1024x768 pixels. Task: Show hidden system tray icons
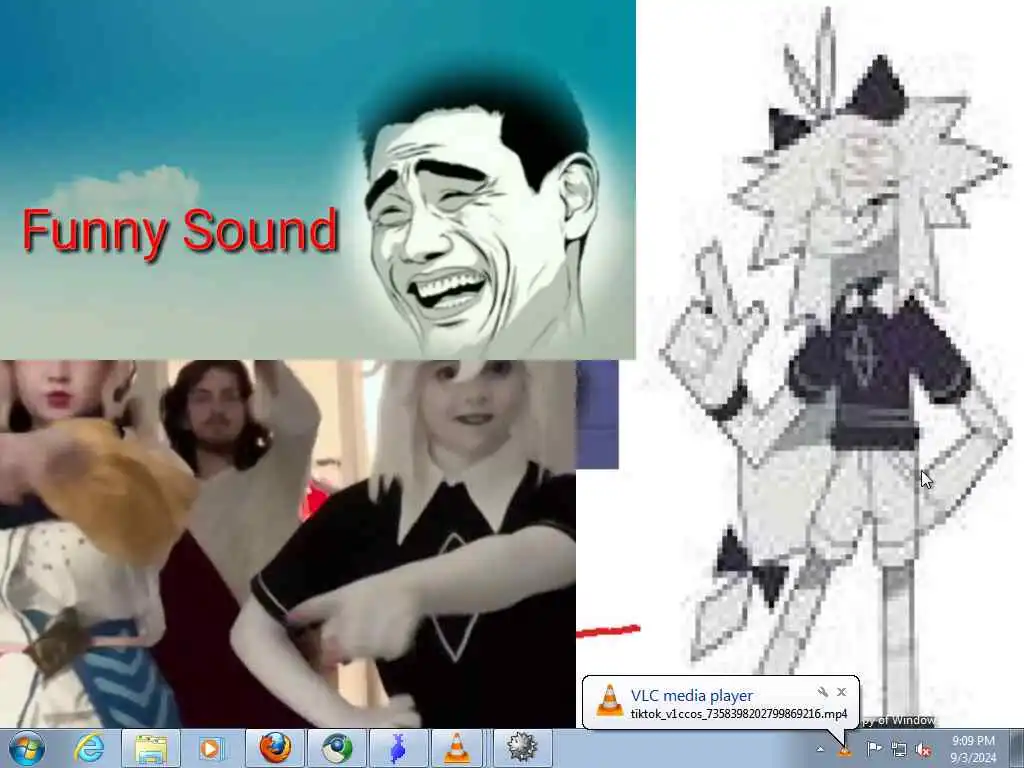coord(820,750)
